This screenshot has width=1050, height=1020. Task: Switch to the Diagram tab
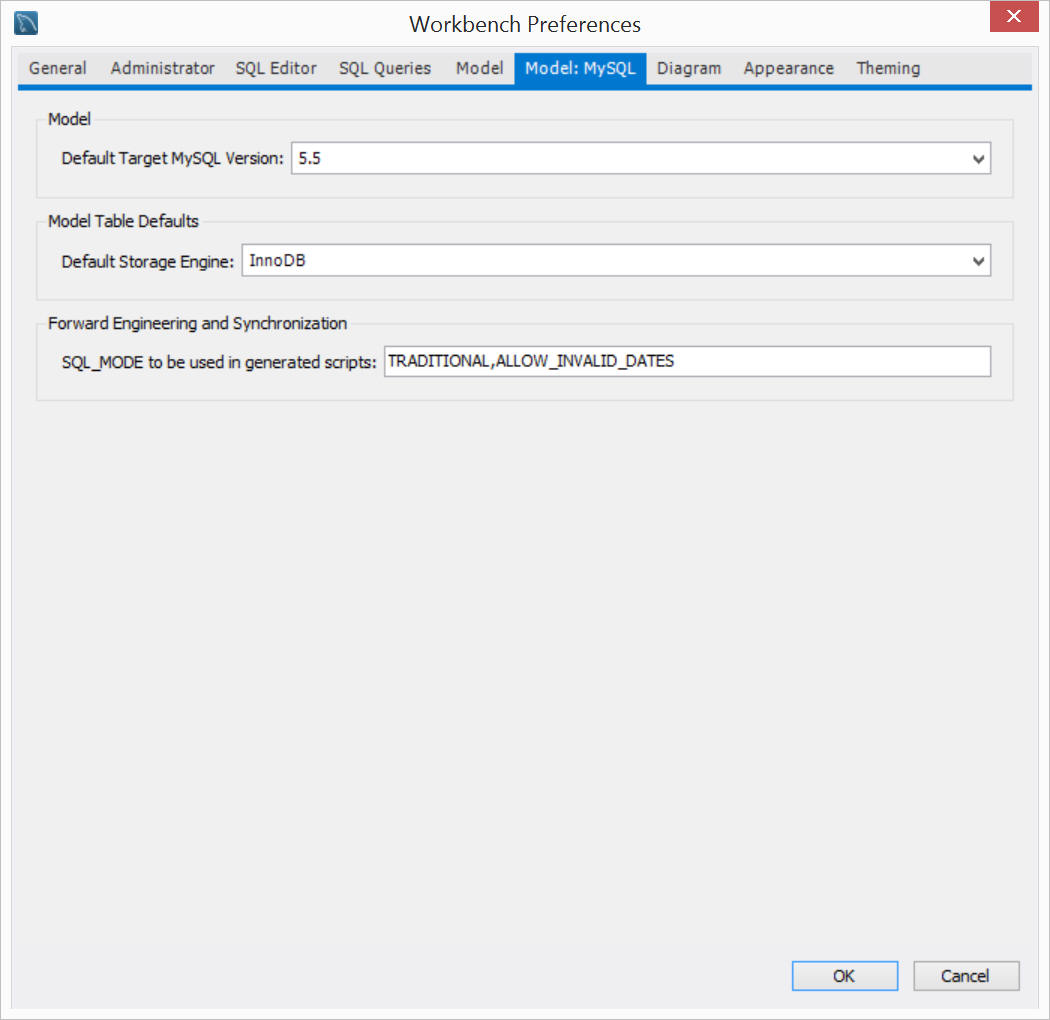point(689,68)
